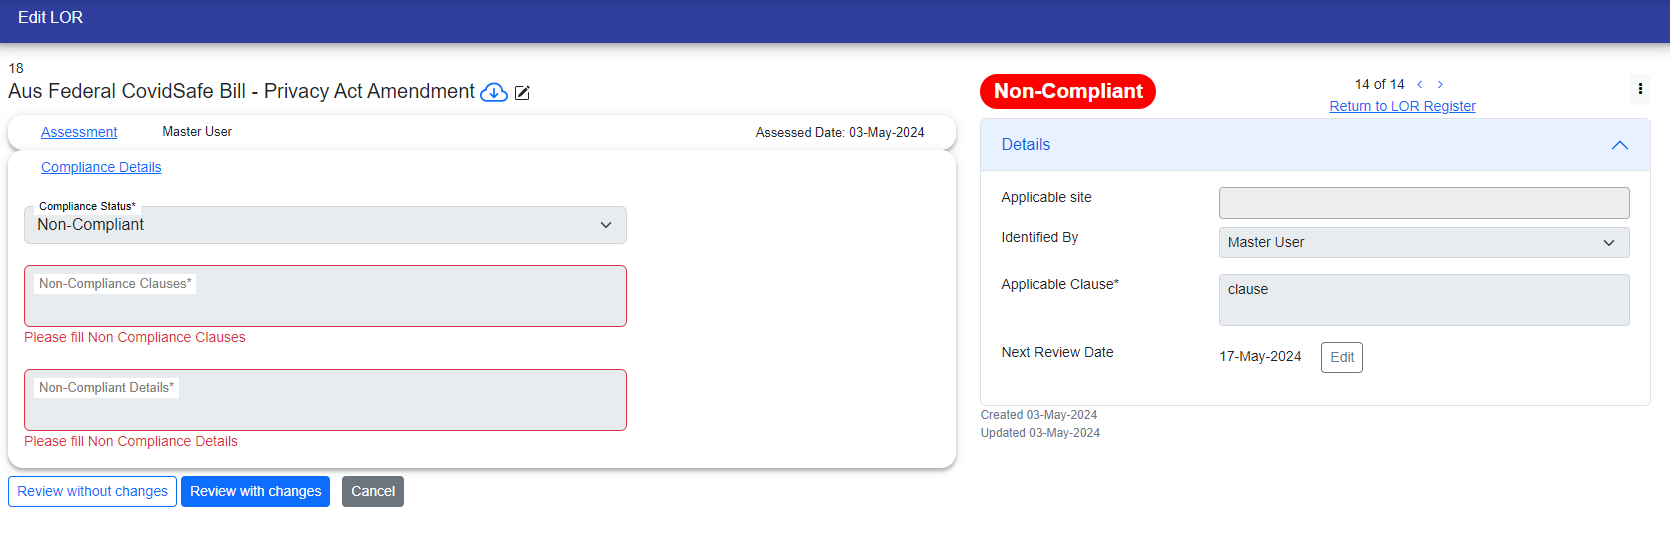The width and height of the screenshot is (1670, 558).
Task: Click the pencil edit icon next to title
Action: click(522, 93)
